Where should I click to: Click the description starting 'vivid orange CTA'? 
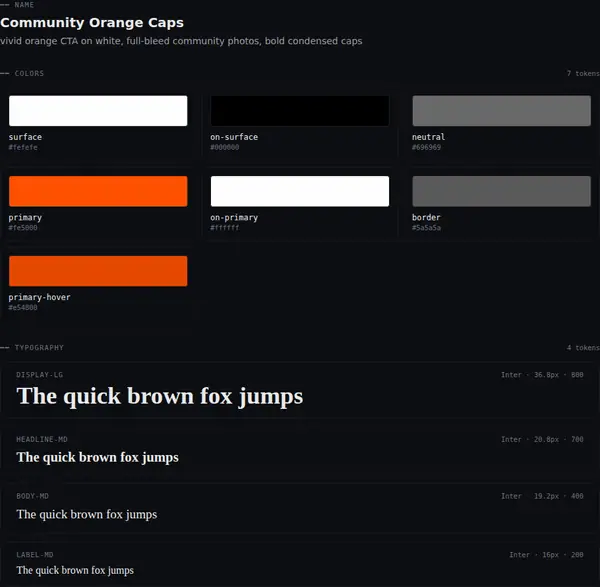[x=181, y=41]
